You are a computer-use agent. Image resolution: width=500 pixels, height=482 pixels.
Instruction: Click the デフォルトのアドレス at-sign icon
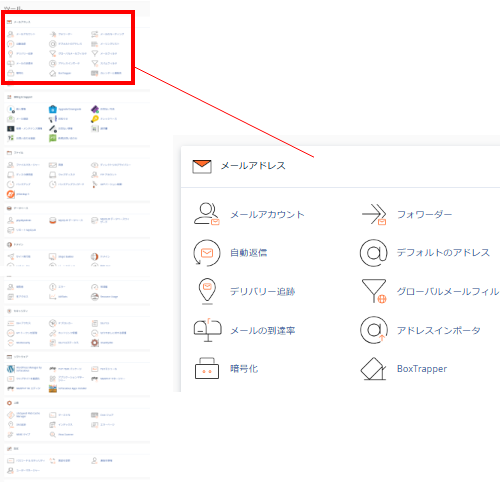pyautogui.click(x=374, y=253)
